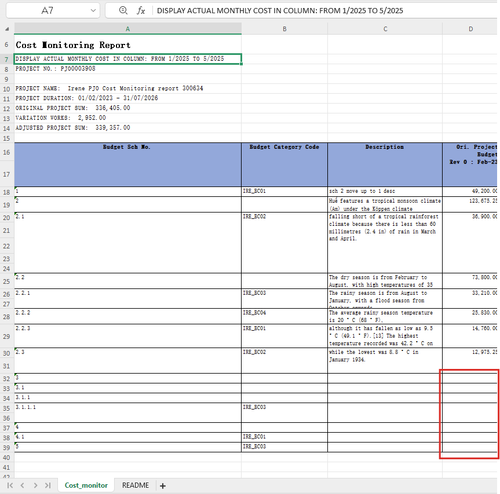This screenshot has height=494, width=500.
Task: Open the insert function fx button
Action: click(141, 11)
